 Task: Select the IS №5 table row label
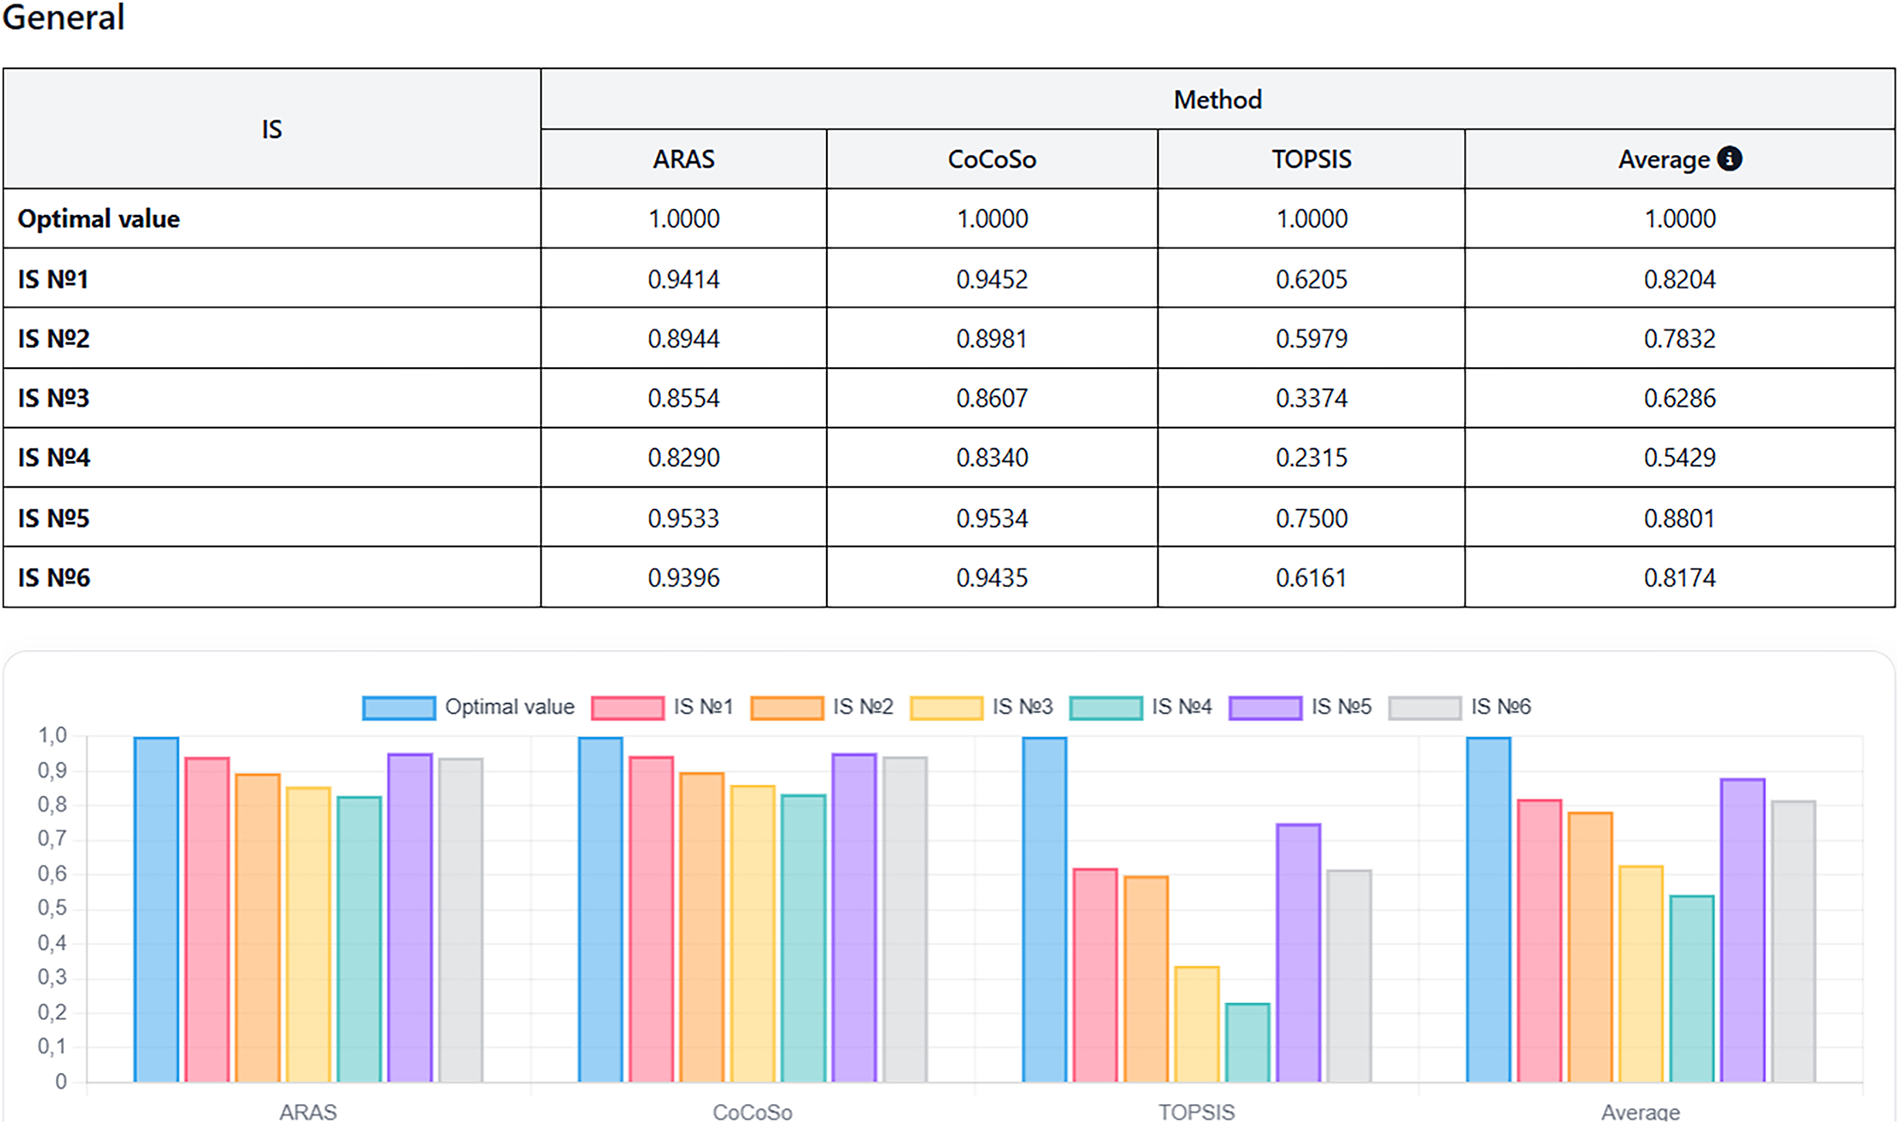pos(54,518)
